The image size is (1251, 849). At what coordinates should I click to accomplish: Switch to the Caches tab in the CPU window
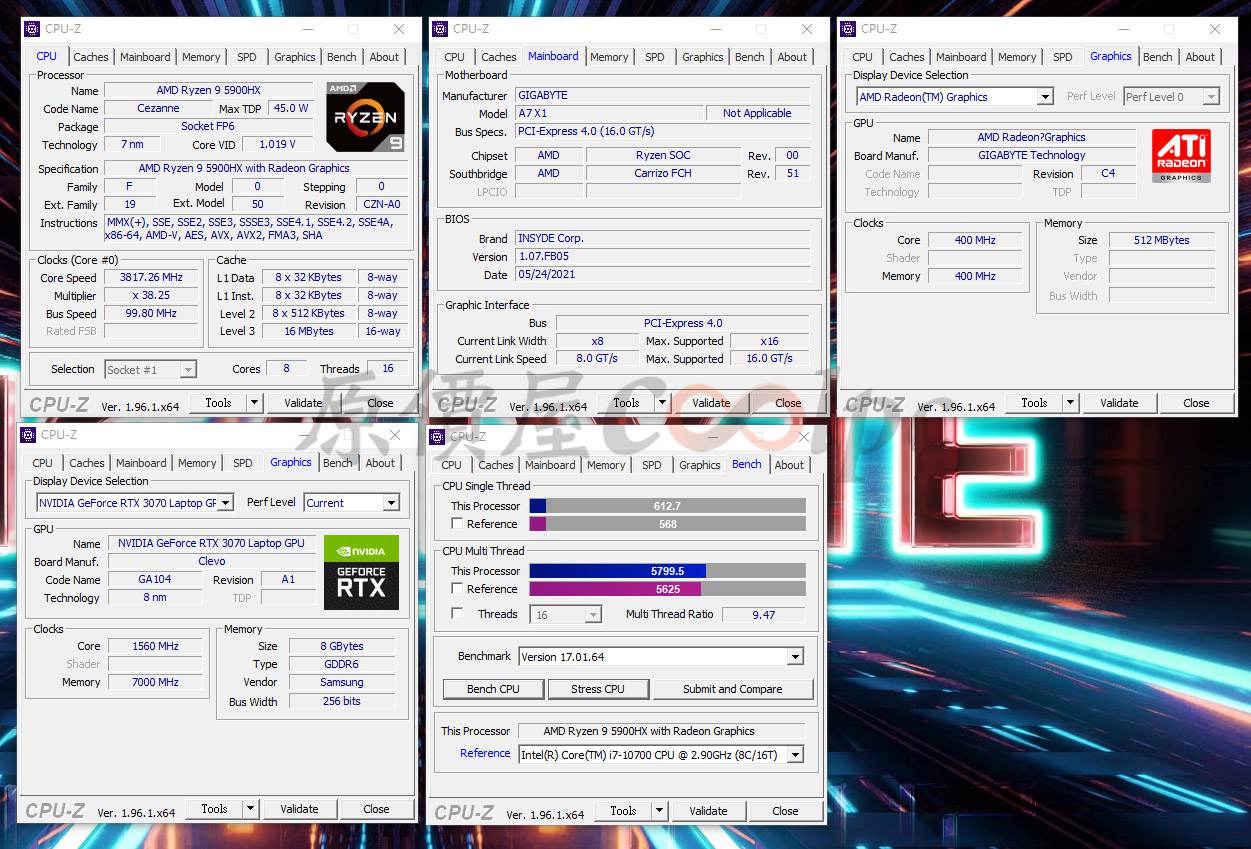[x=91, y=57]
